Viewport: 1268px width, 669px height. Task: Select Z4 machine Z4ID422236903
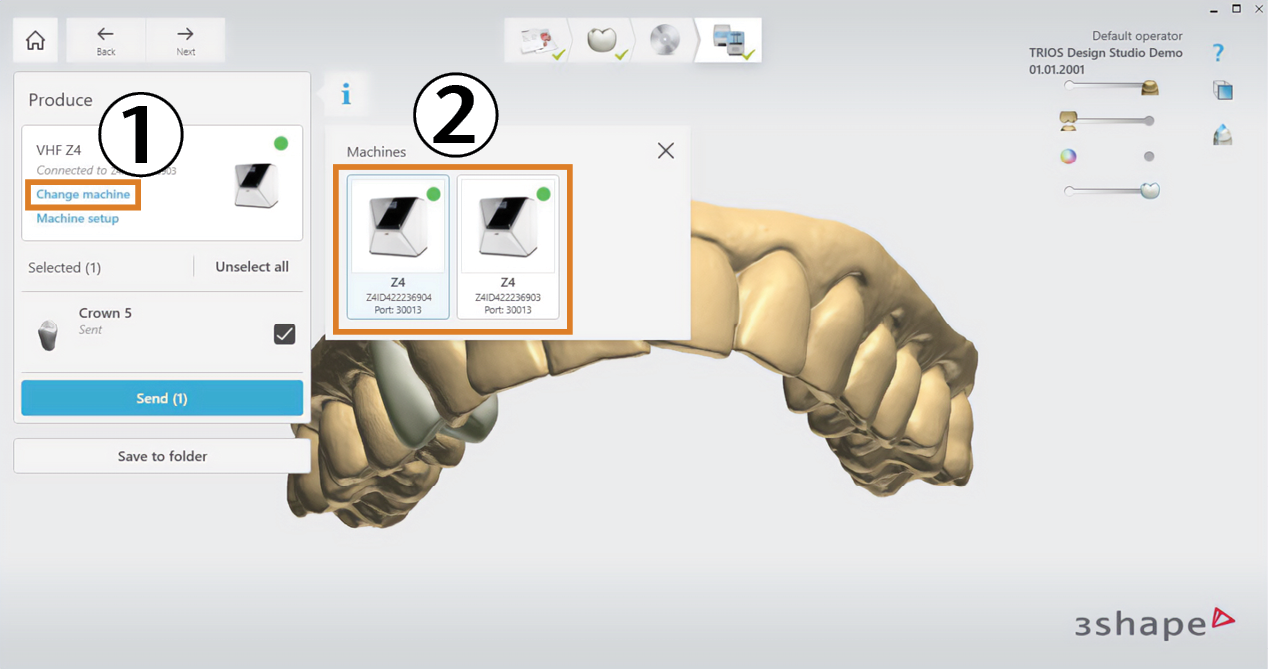508,247
